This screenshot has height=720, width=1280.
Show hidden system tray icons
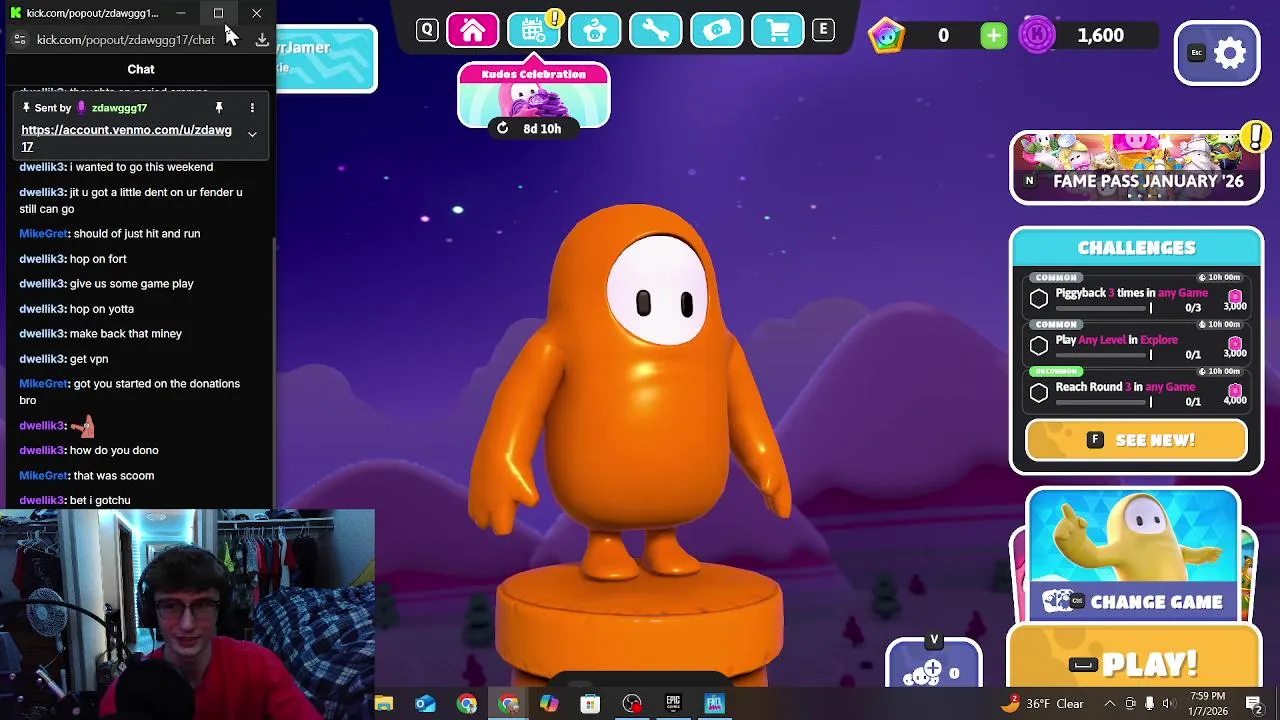coord(1108,704)
